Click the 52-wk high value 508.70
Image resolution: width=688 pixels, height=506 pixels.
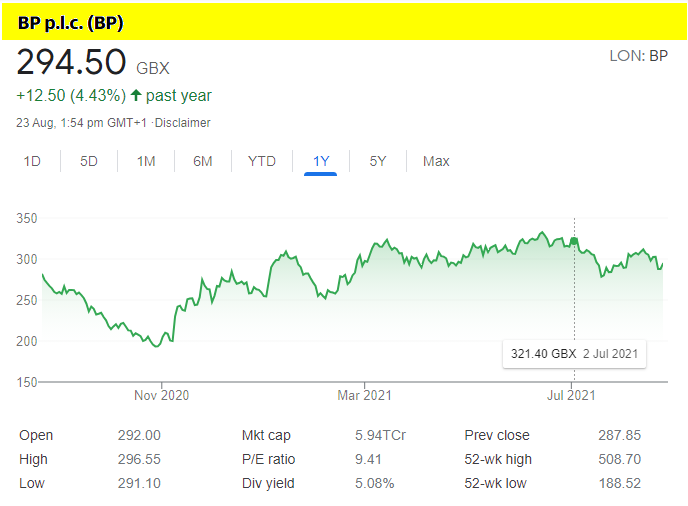620,459
